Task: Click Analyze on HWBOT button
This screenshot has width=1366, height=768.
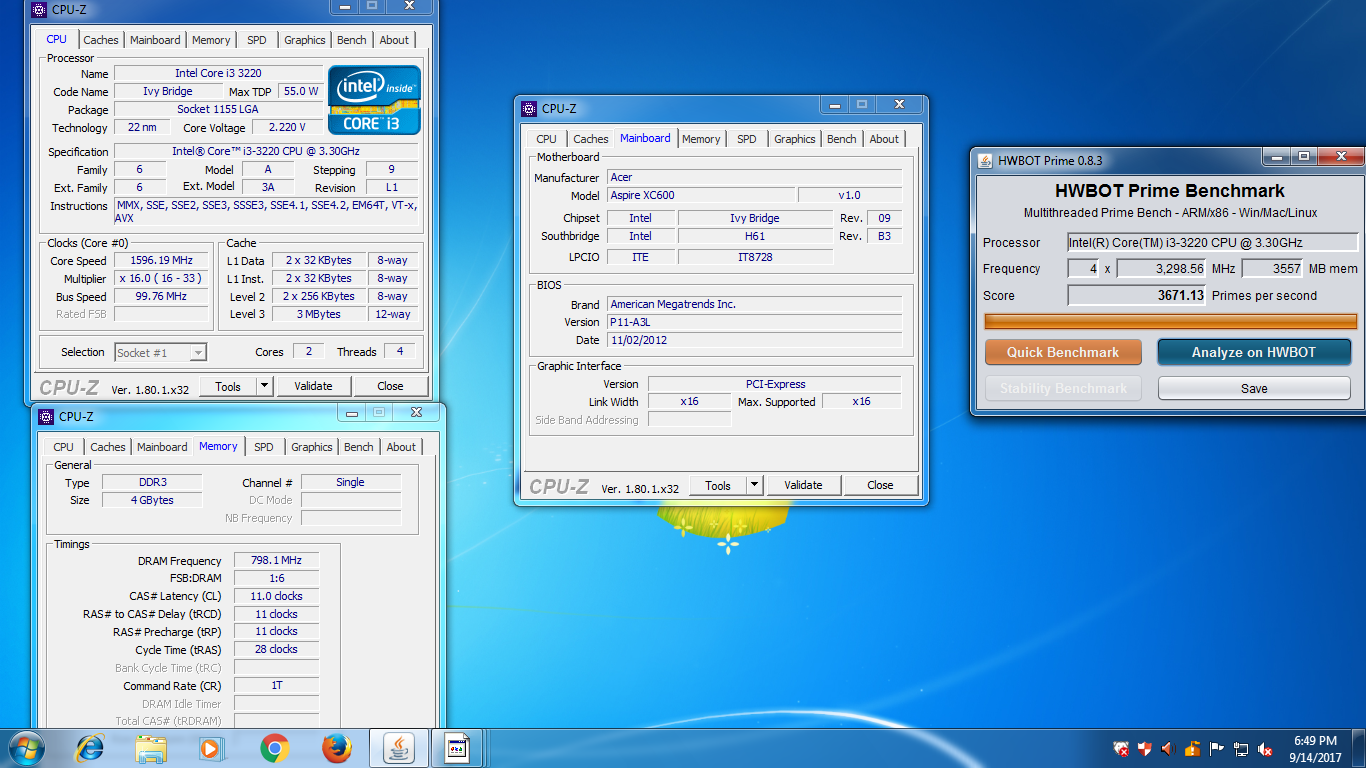Action: click(1254, 352)
